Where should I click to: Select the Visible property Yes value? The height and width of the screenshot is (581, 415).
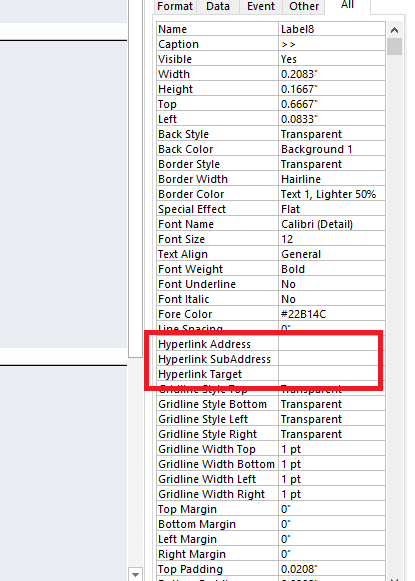332,59
